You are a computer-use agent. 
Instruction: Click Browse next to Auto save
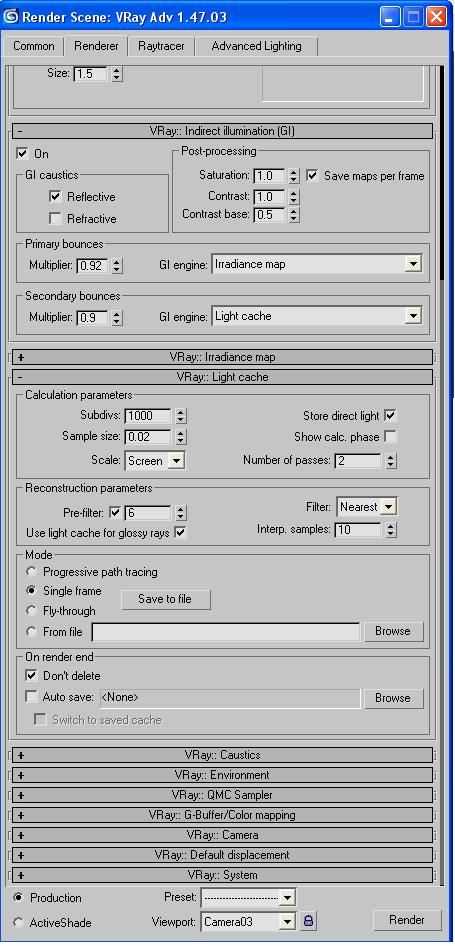[x=392, y=698]
